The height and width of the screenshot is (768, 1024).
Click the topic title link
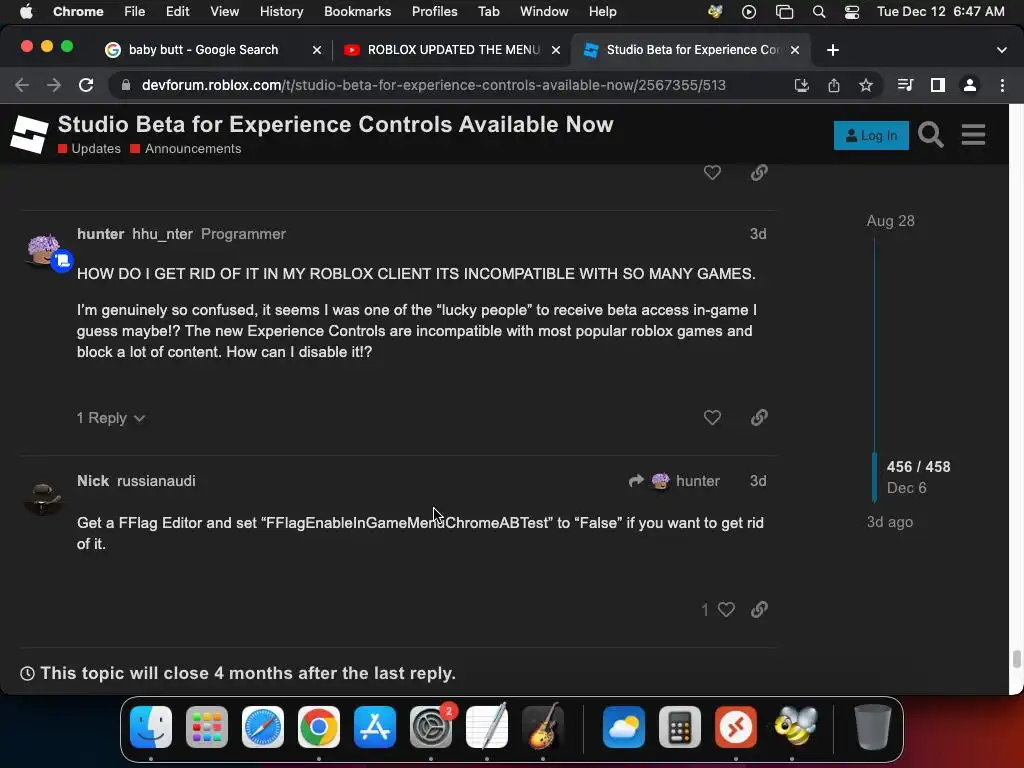336,124
